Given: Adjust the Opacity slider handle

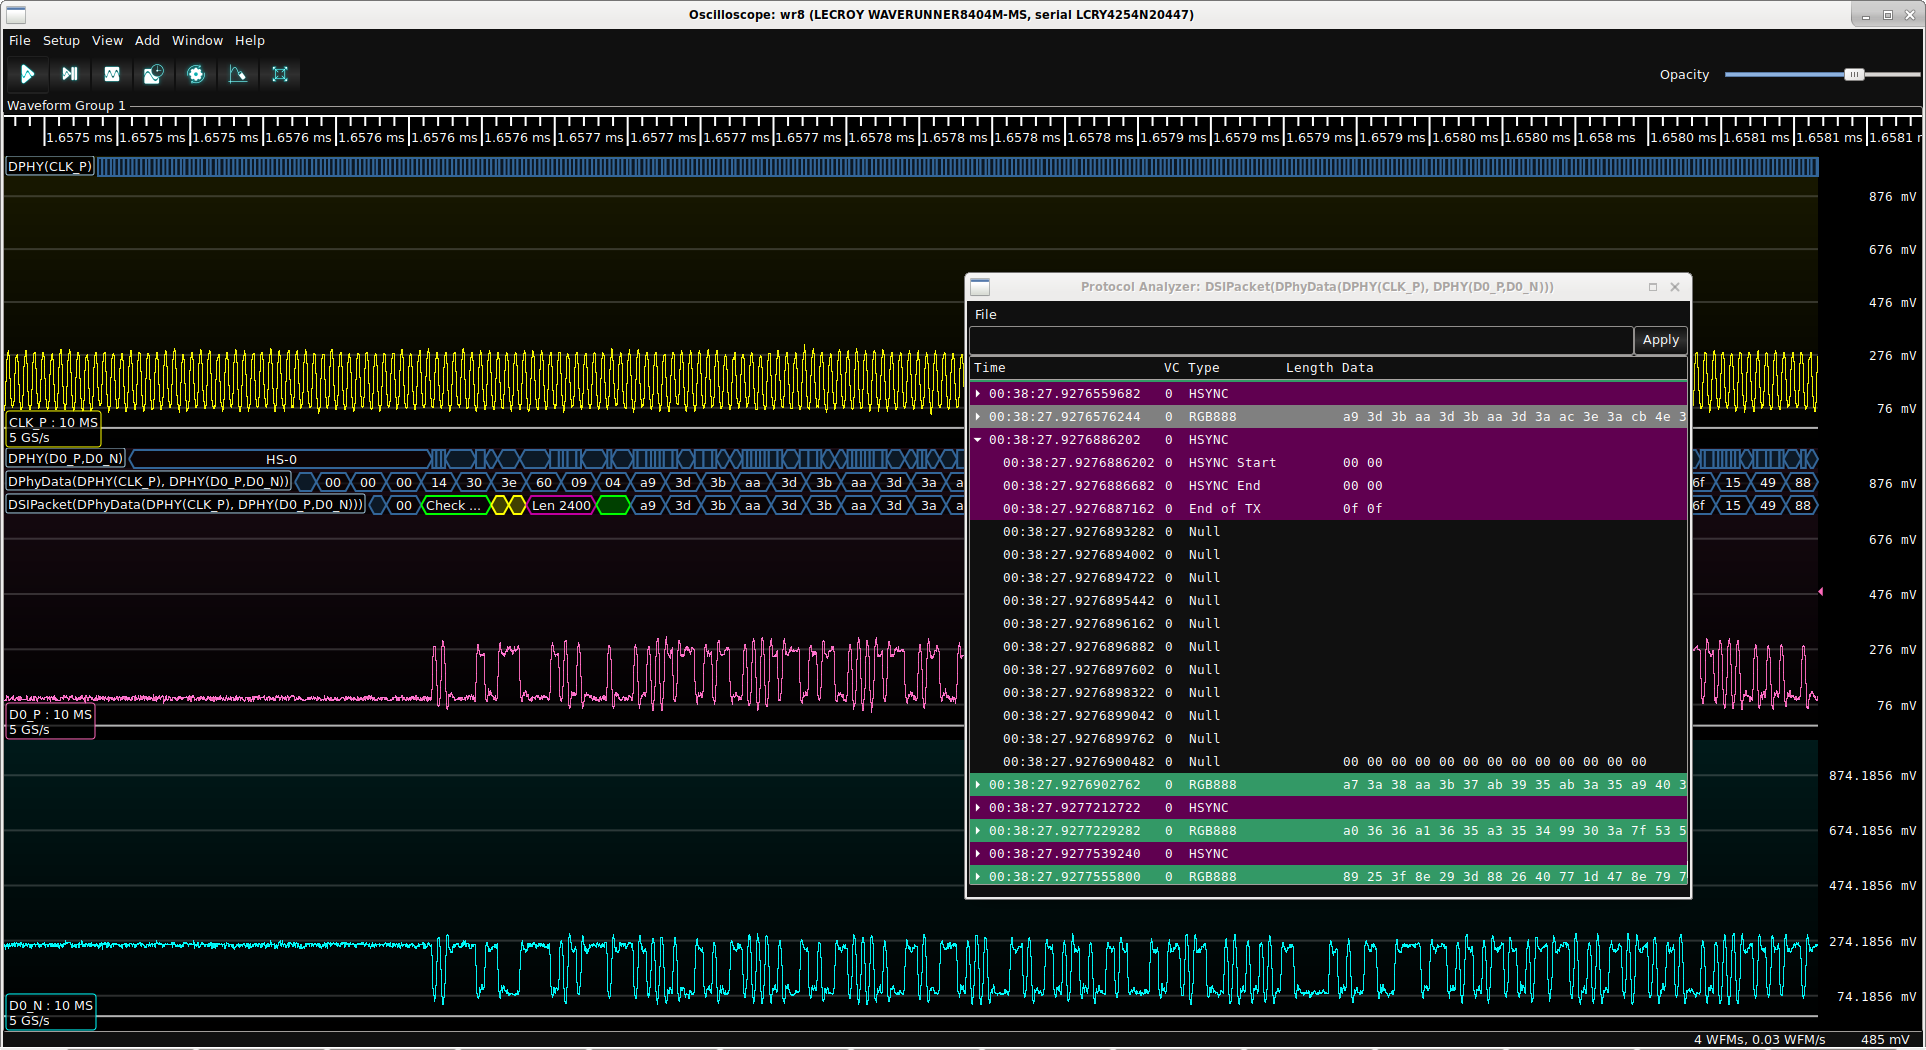Looking at the screenshot, I should click(1854, 75).
